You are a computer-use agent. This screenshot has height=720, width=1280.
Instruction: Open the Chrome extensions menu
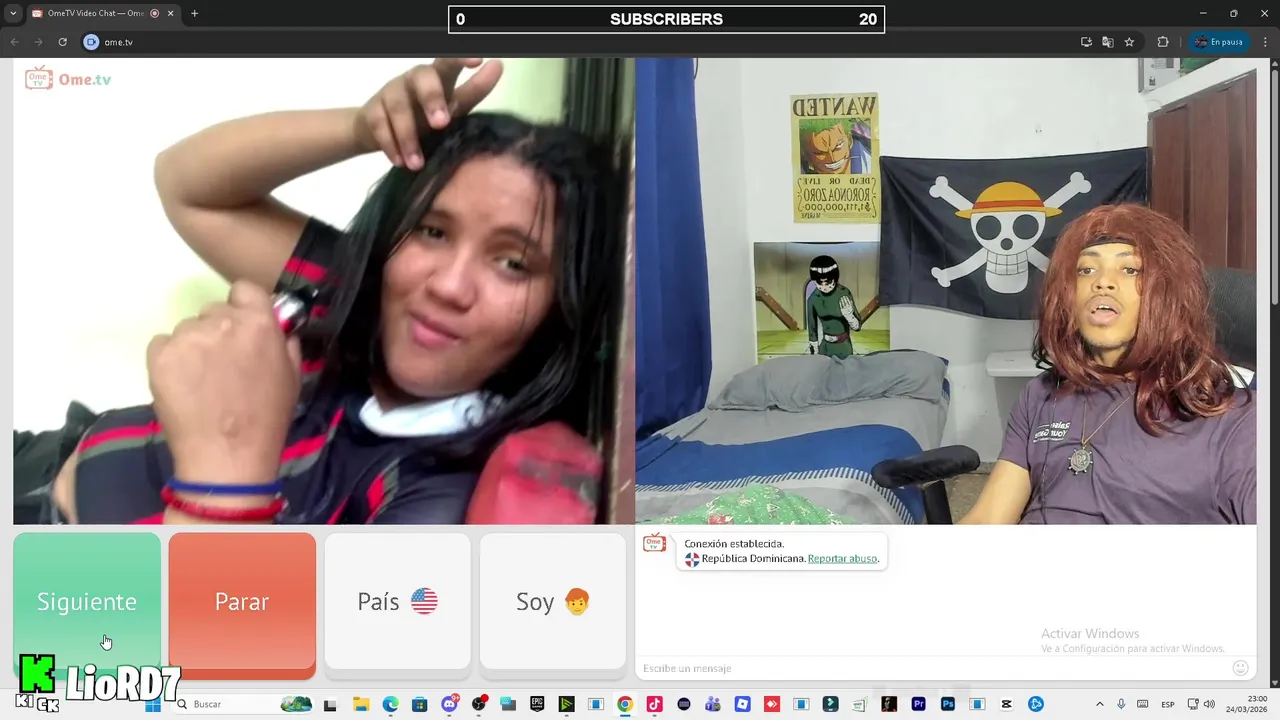click(x=1163, y=42)
